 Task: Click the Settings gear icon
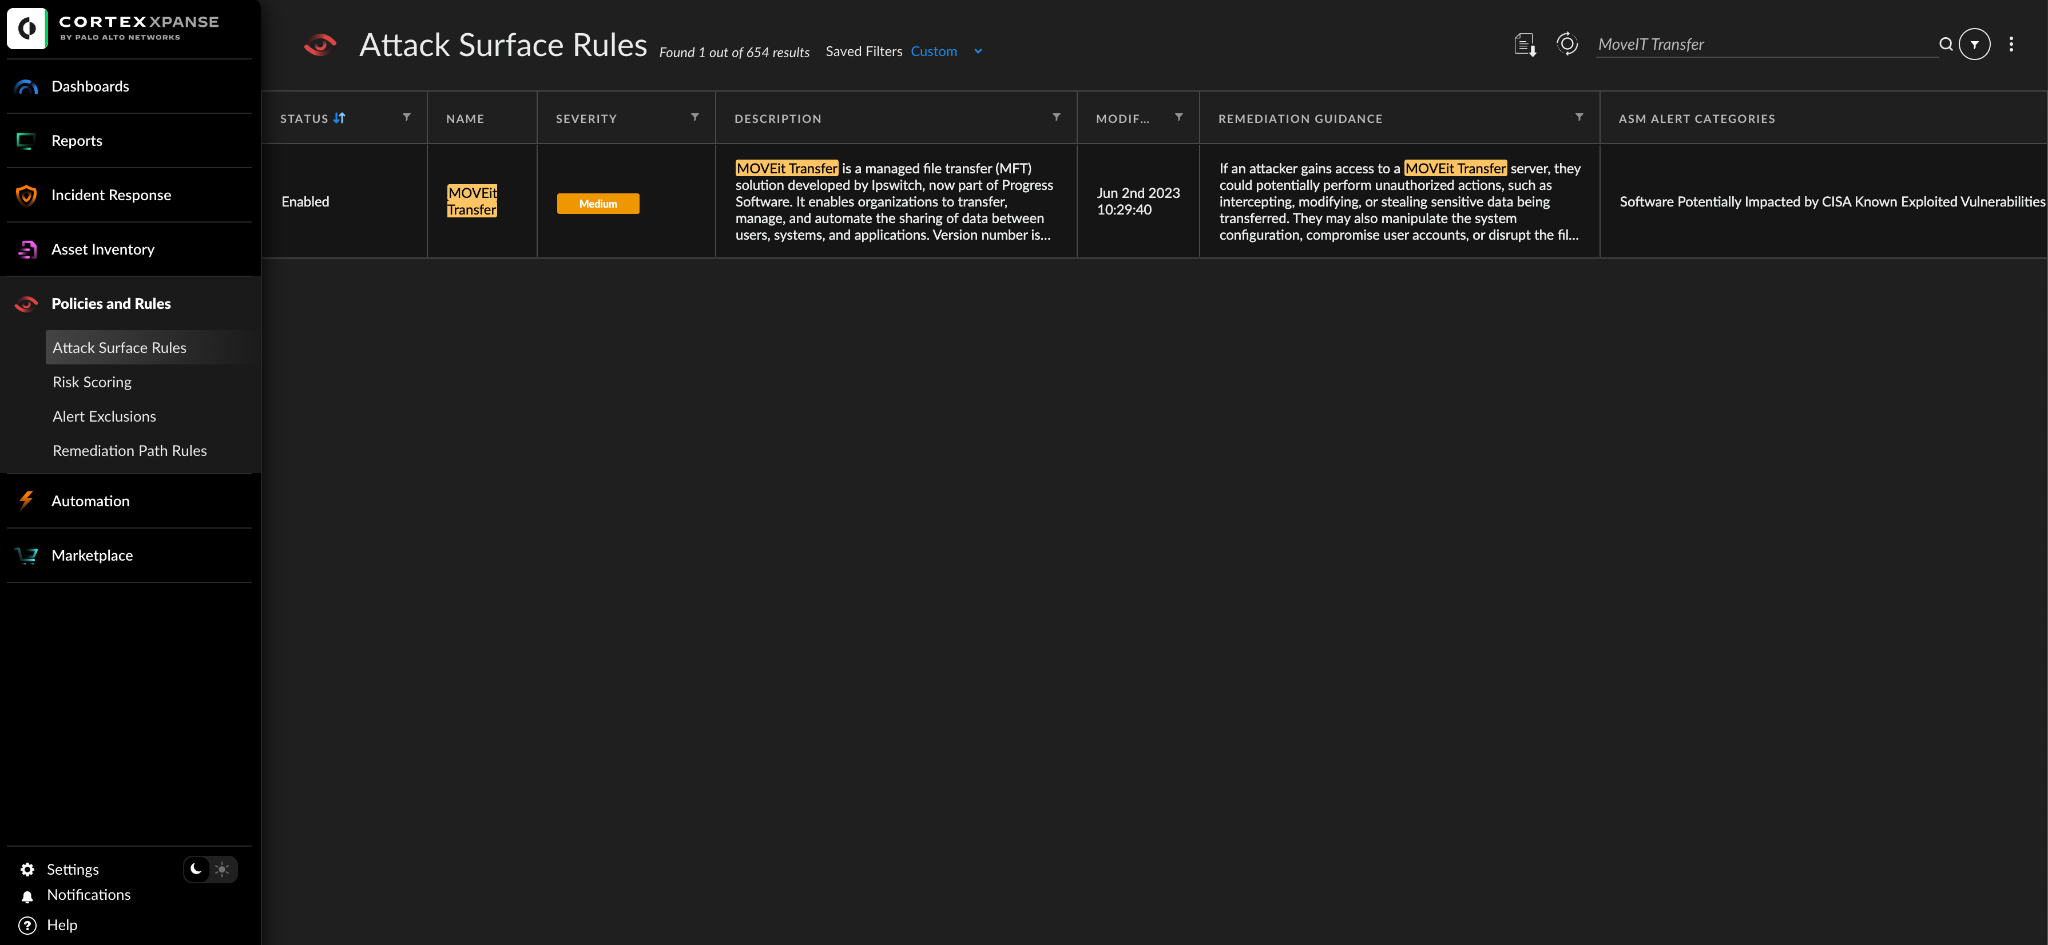click(27, 870)
